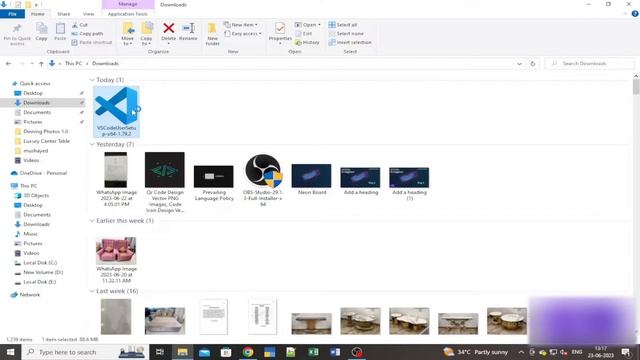Open Excel from the taskbar
This screenshot has width=640, height=360.
[313, 352]
